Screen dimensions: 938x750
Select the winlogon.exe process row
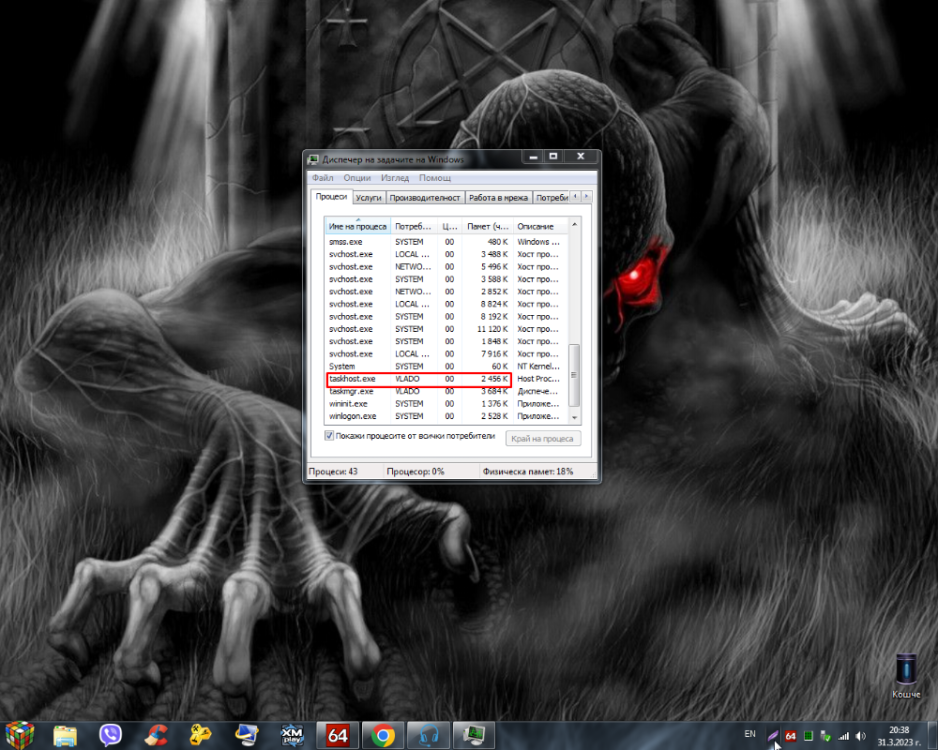pos(446,416)
